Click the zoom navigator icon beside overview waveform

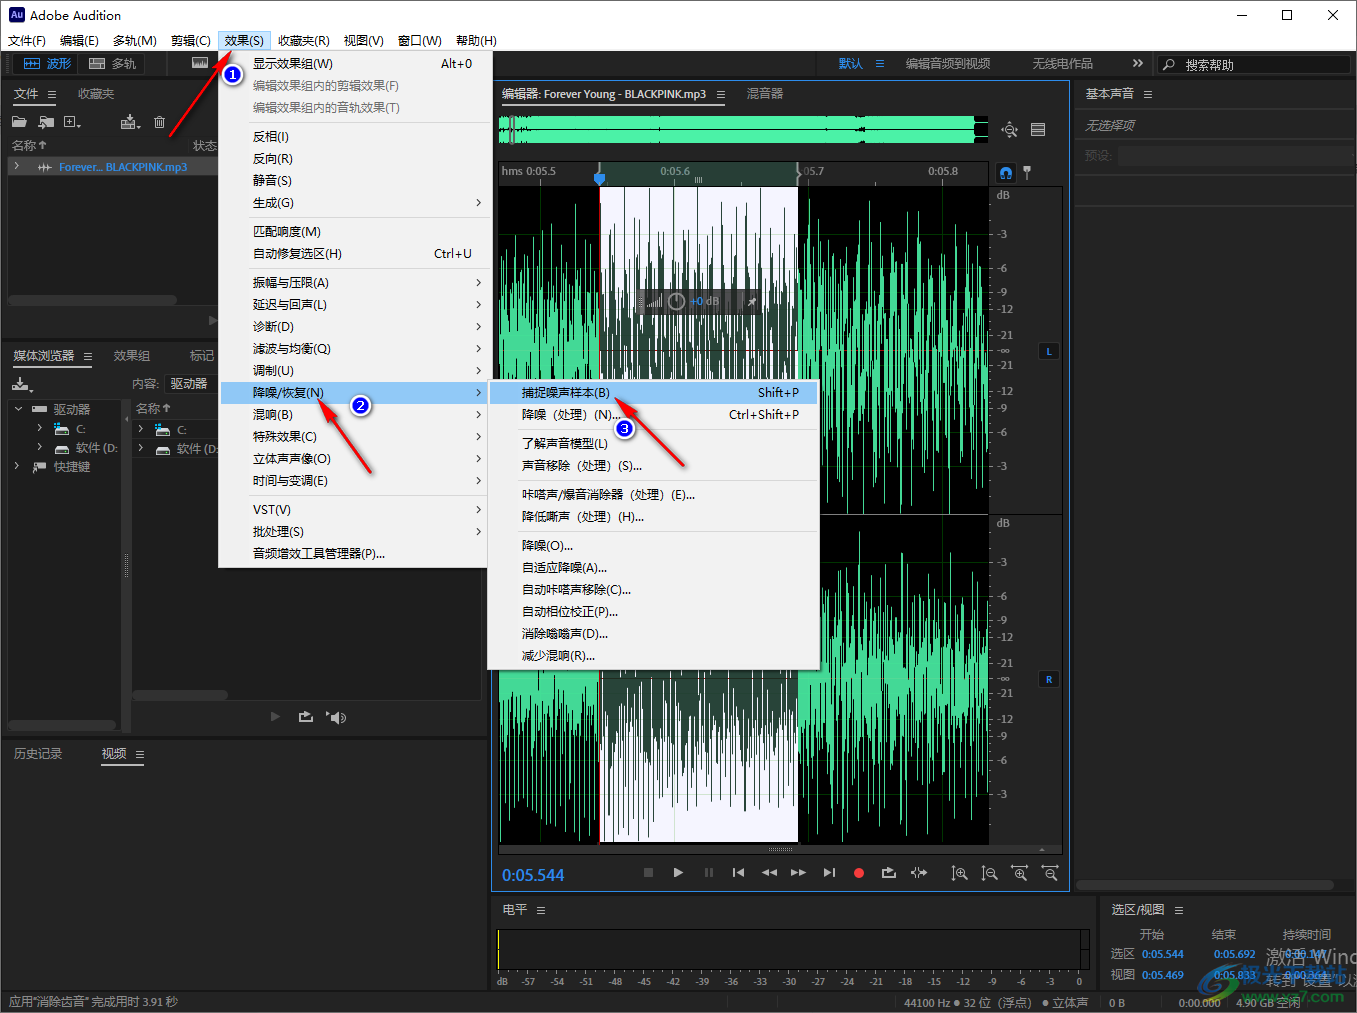[1010, 130]
